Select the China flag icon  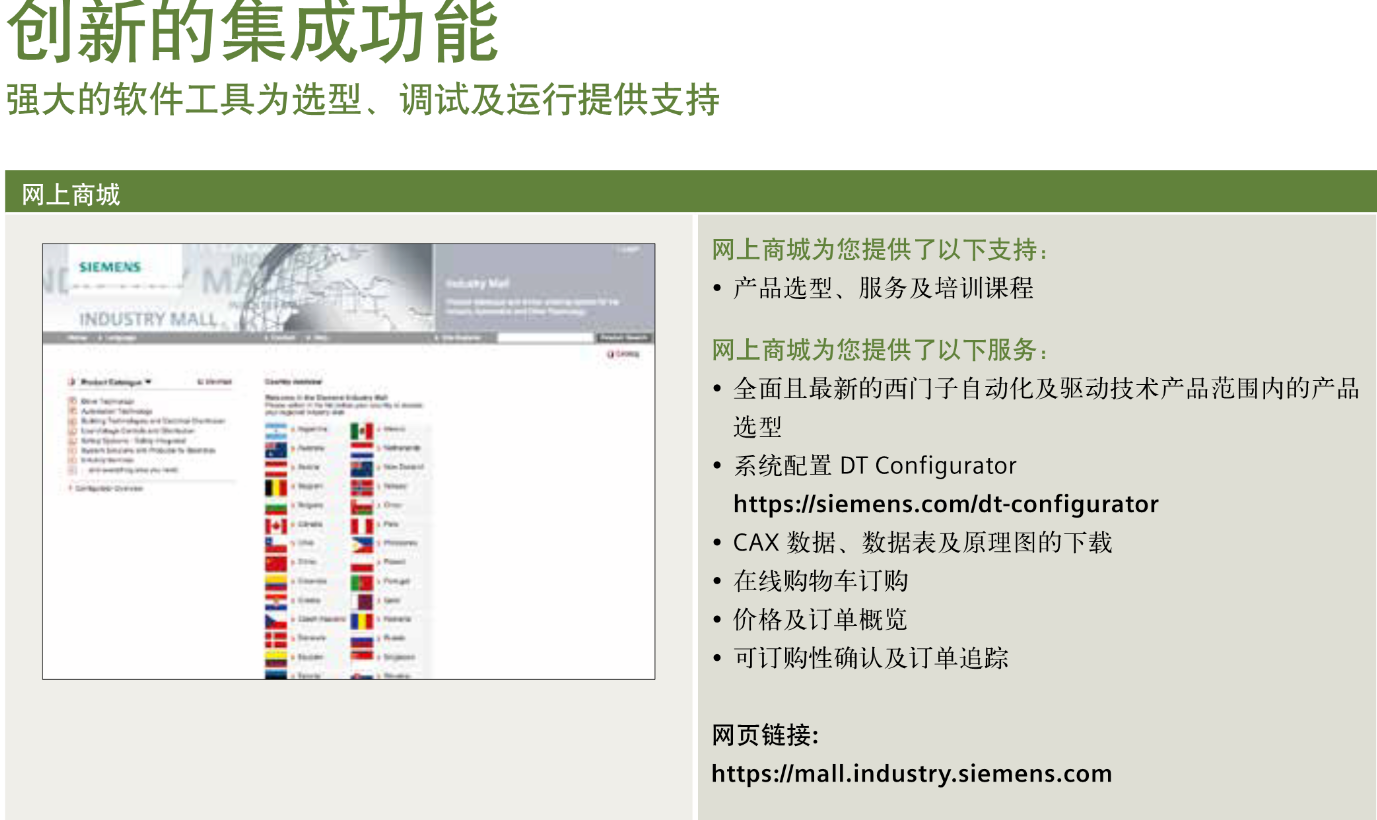pos(276,563)
